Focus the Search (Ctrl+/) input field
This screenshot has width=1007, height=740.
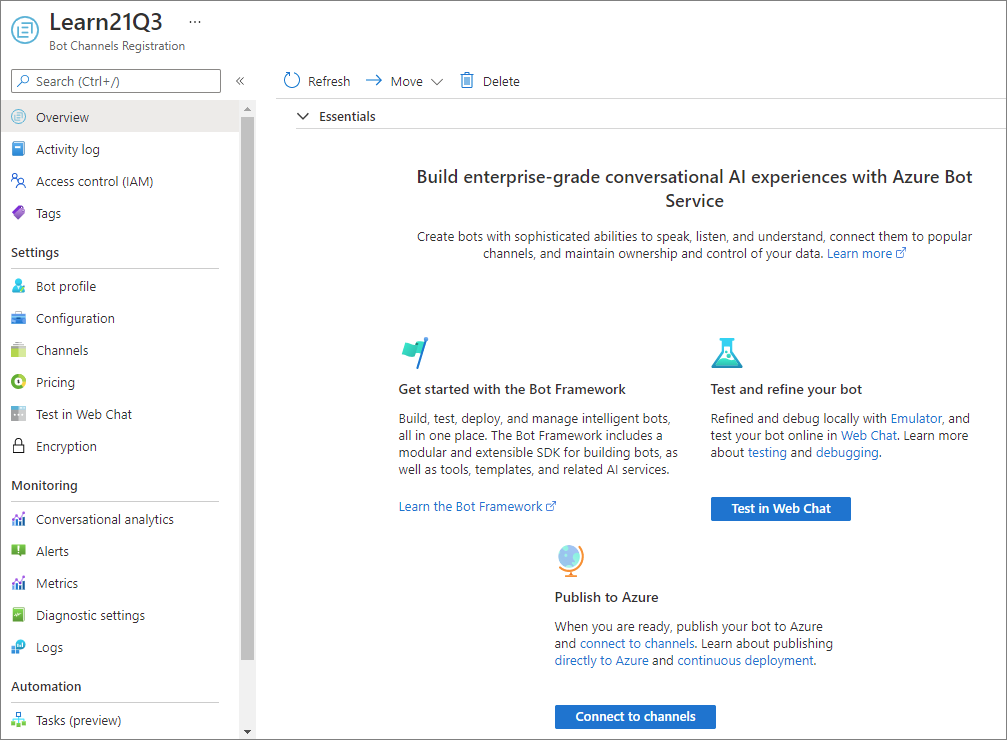[x=116, y=81]
